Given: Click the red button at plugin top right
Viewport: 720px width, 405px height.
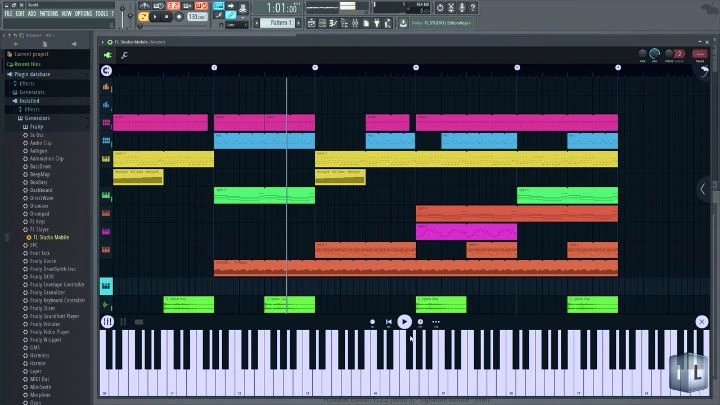Looking at the screenshot, I should (x=700, y=54).
